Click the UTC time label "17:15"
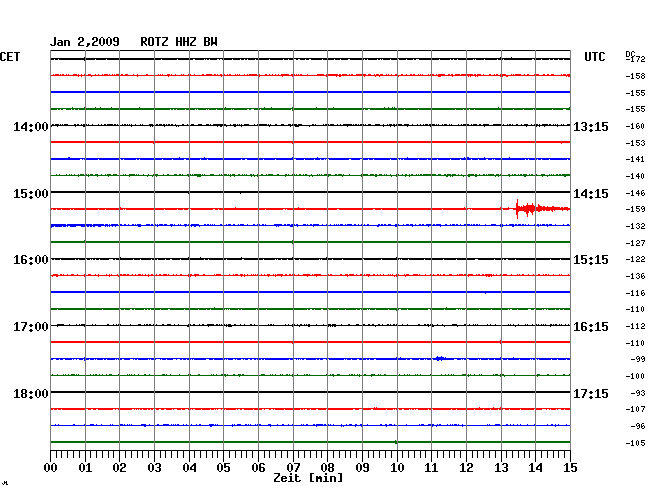Screen dimensions: 650x494 pyautogui.click(x=591, y=393)
